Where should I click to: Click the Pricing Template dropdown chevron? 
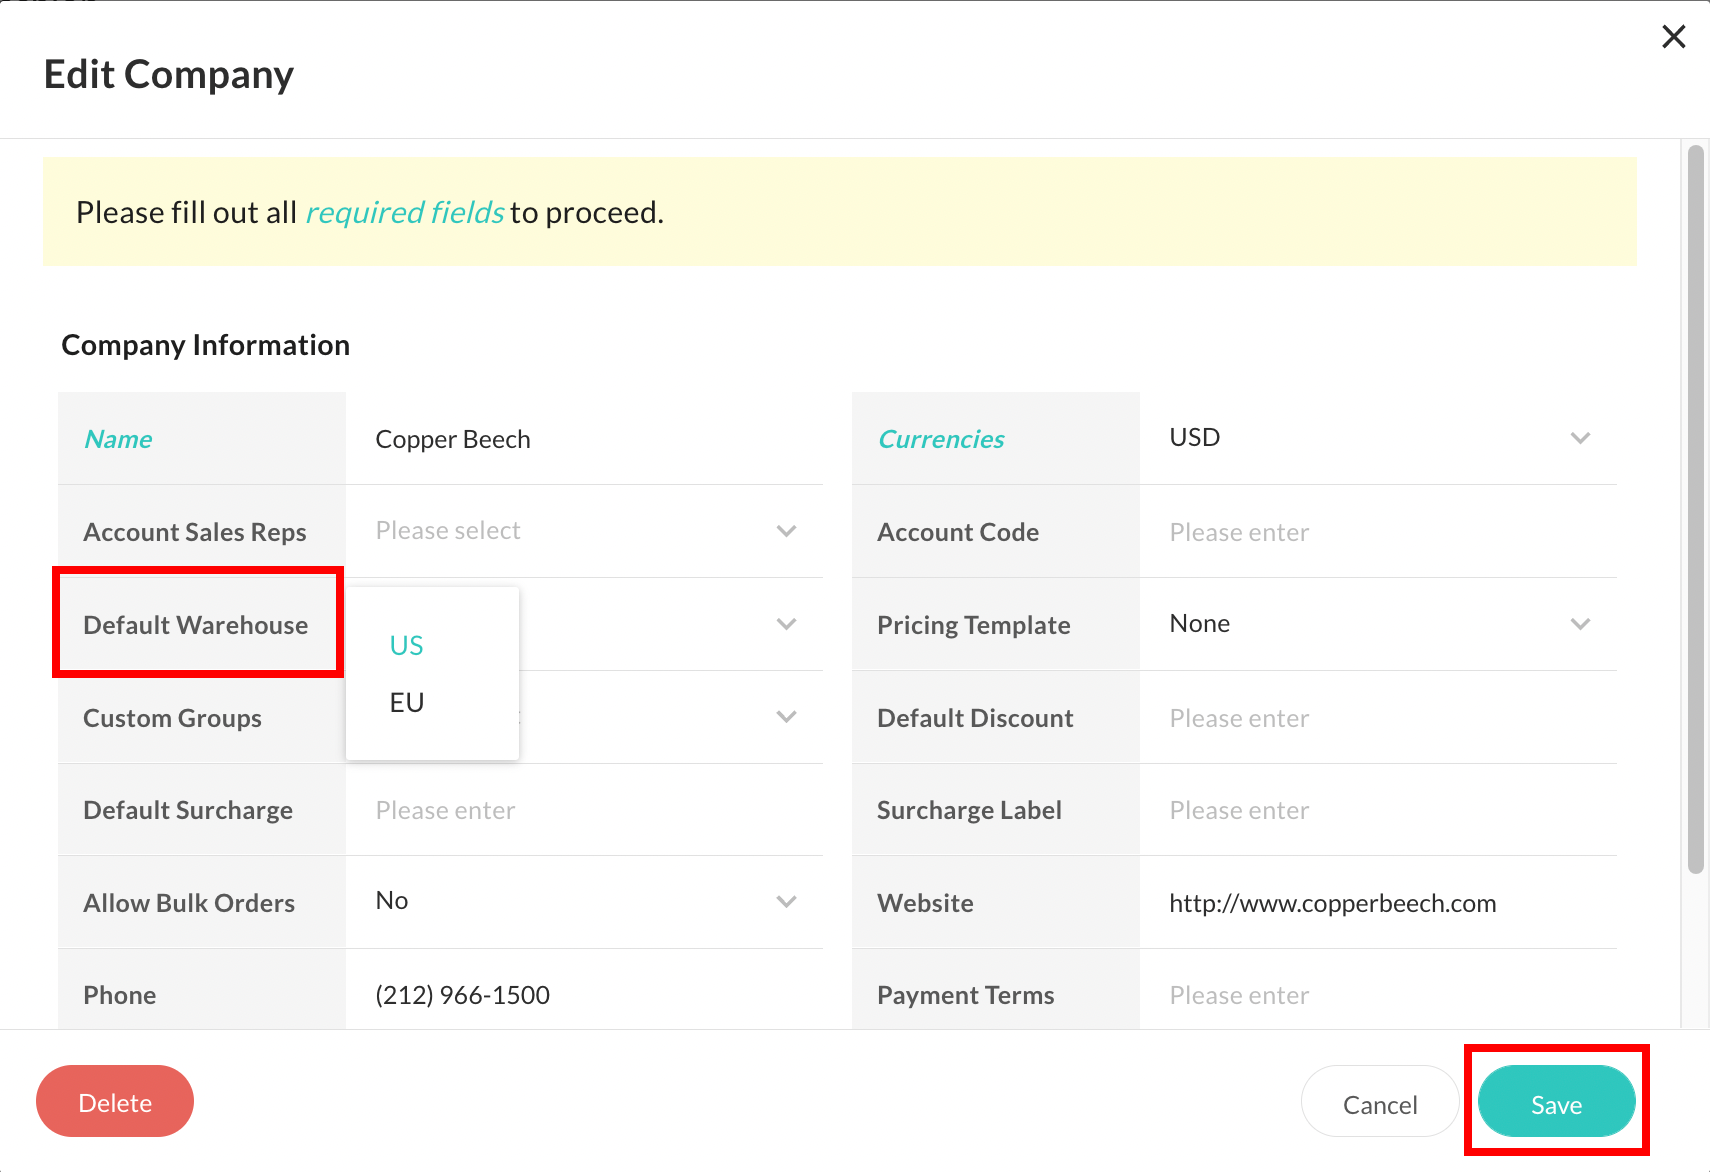1581,624
